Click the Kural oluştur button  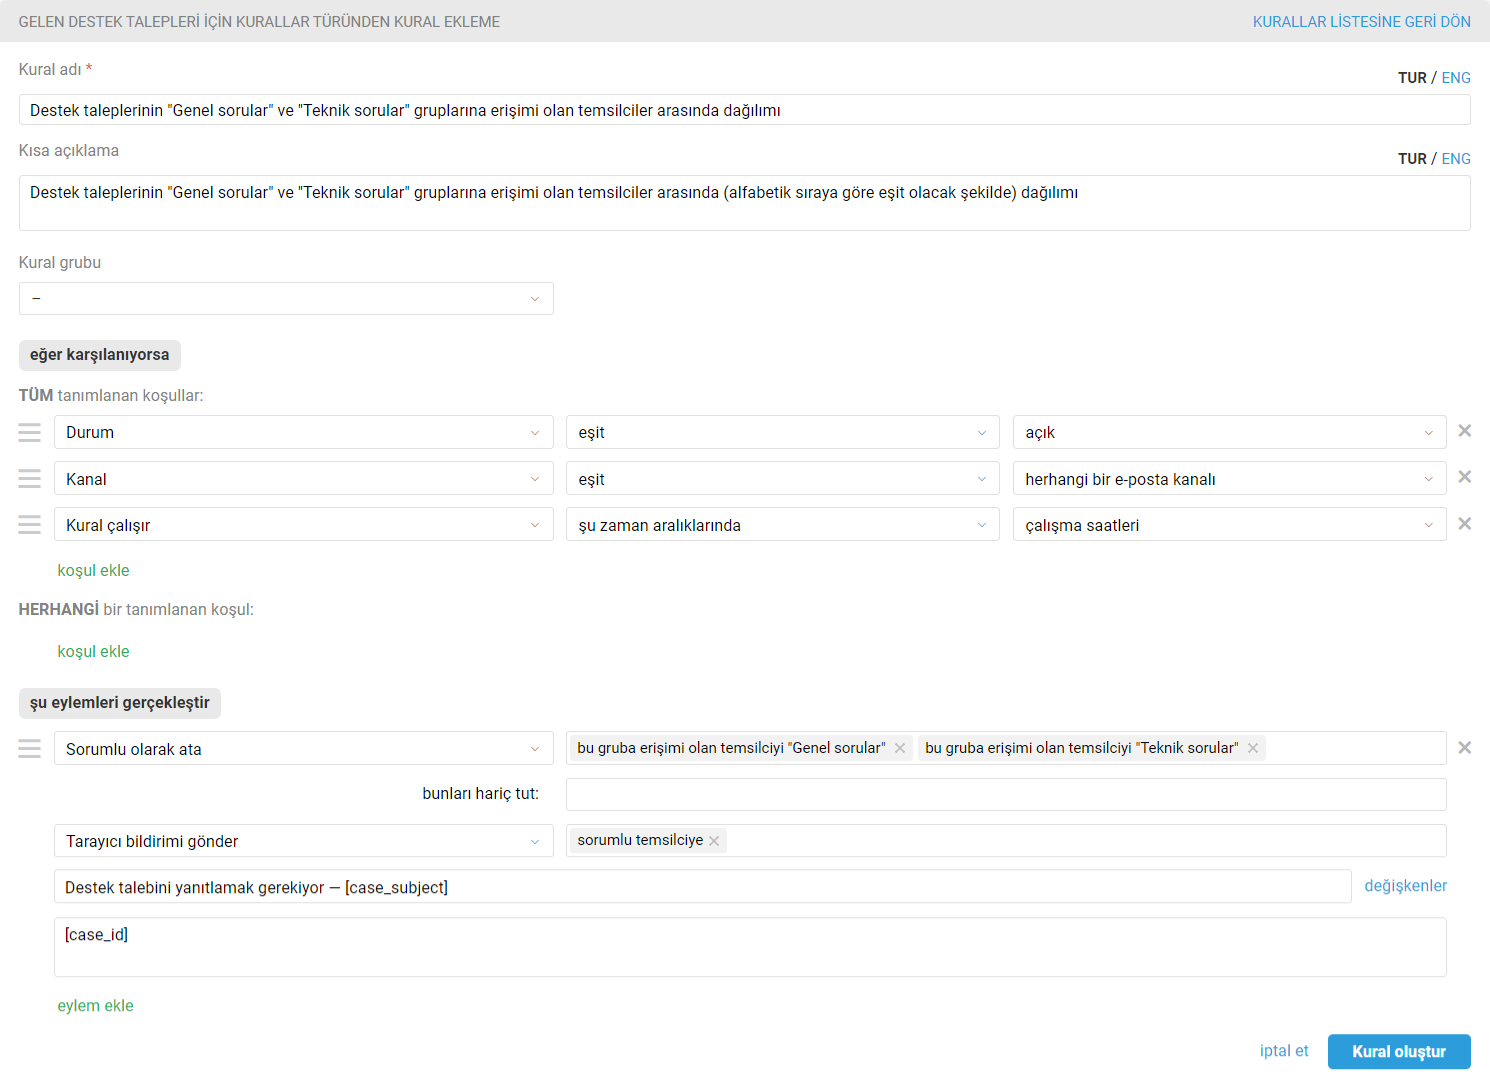point(1398,1052)
